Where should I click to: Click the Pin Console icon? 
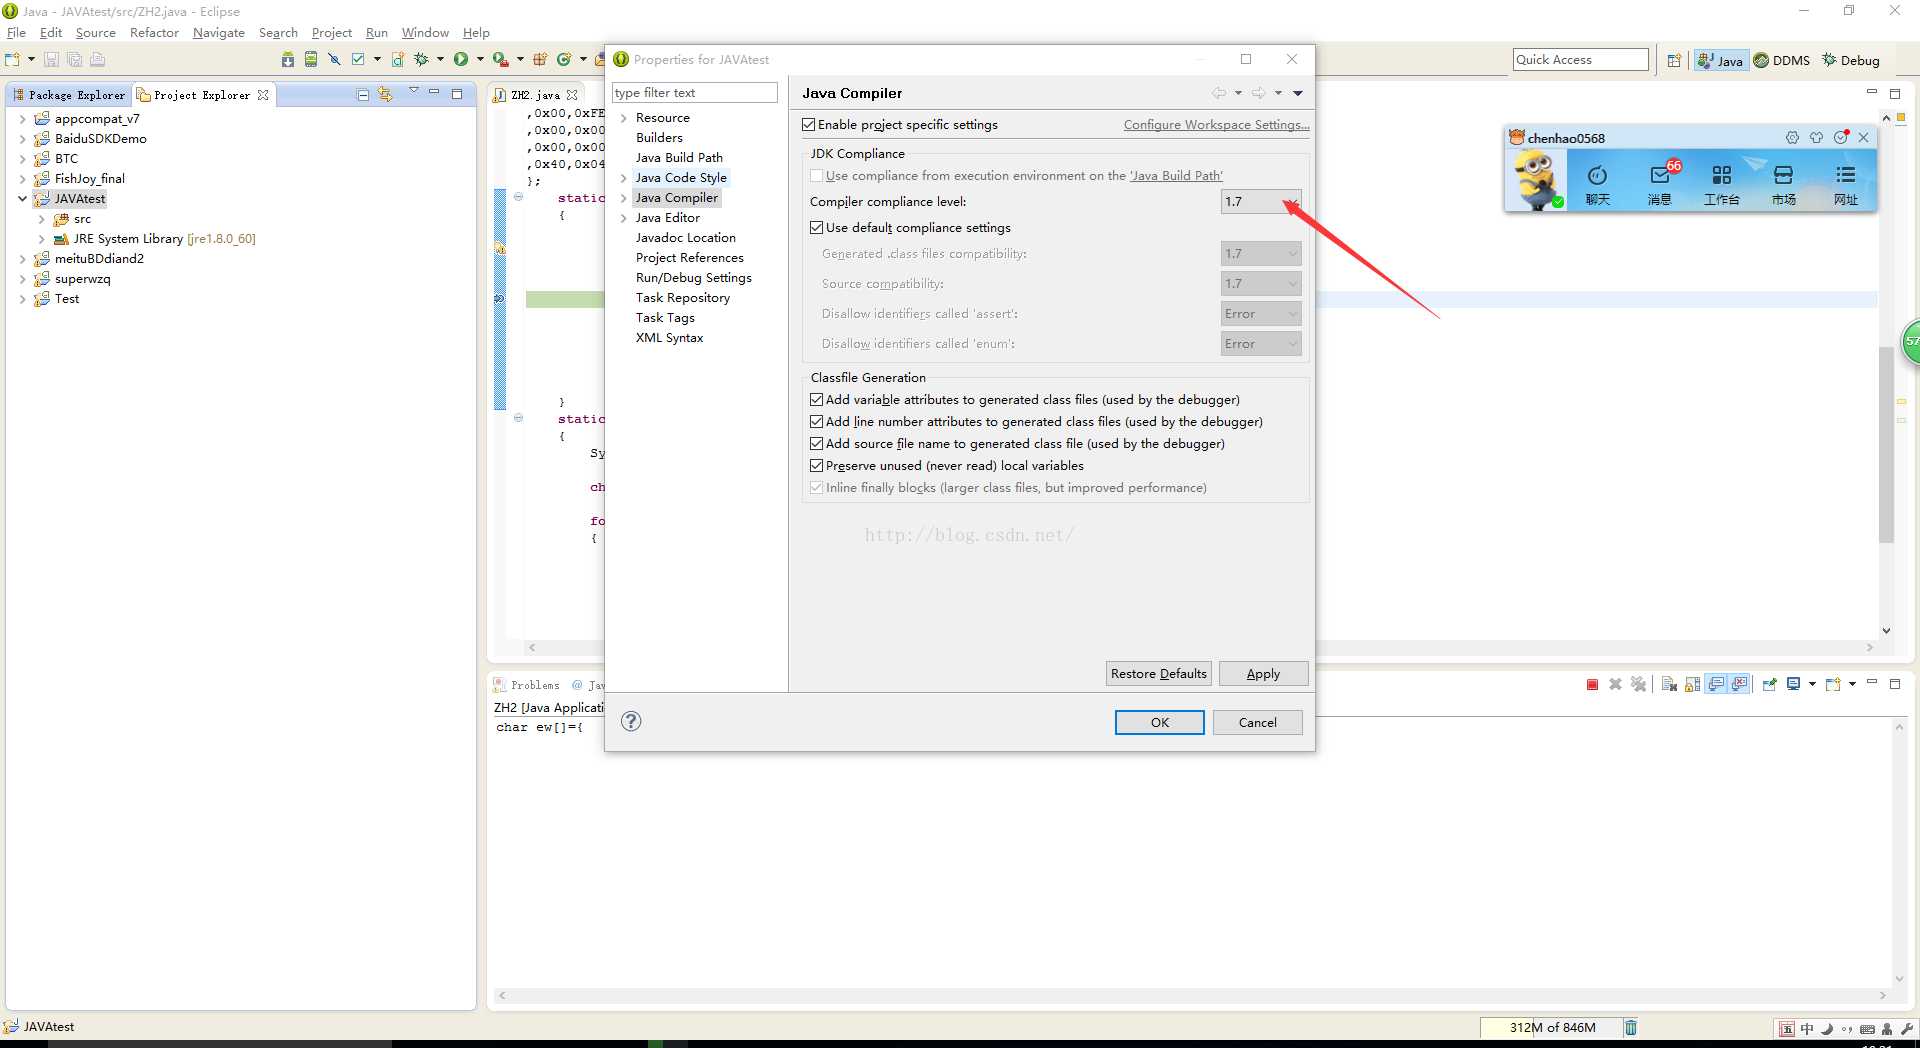click(x=1769, y=684)
